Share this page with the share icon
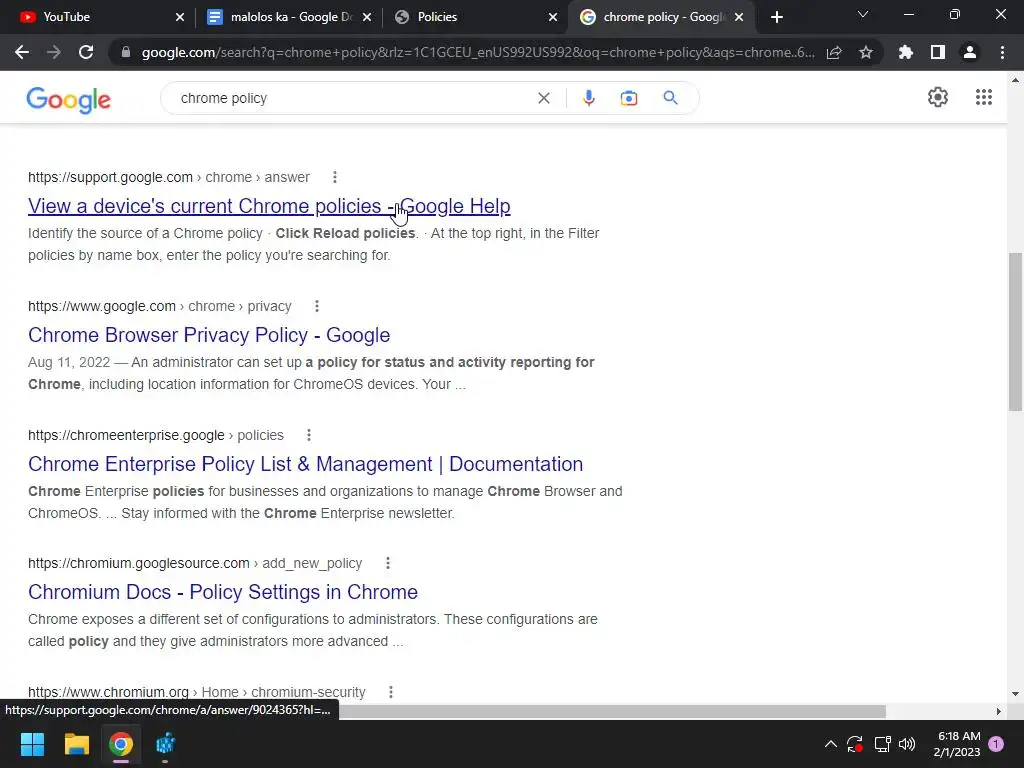 point(834,52)
